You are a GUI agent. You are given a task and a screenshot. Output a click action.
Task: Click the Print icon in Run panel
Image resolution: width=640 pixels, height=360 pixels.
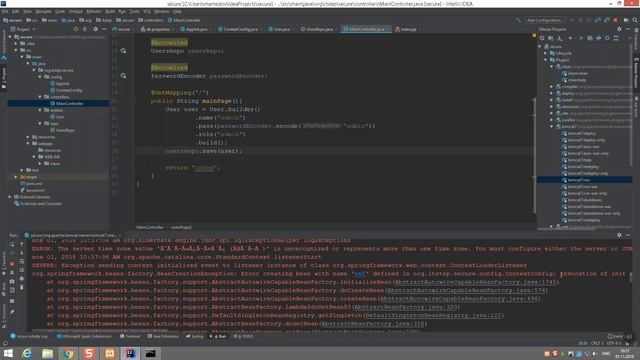[22, 279]
